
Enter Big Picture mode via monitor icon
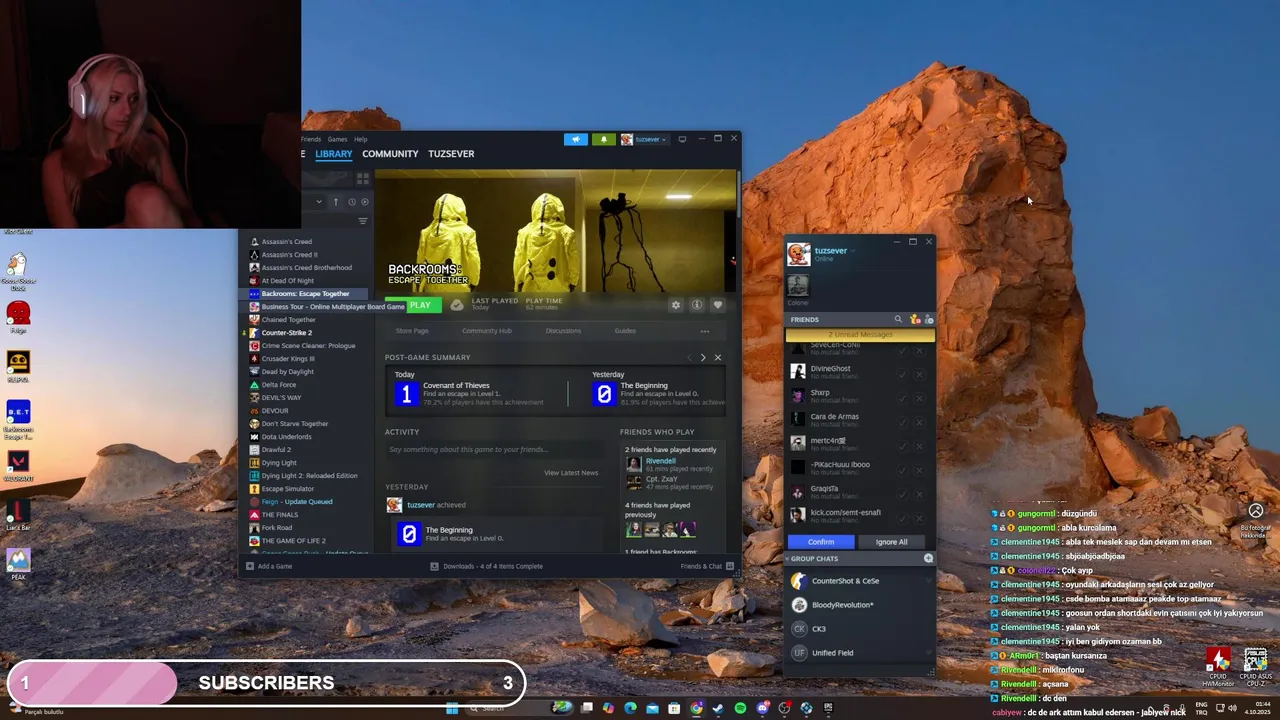pyautogui.click(x=682, y=139)
